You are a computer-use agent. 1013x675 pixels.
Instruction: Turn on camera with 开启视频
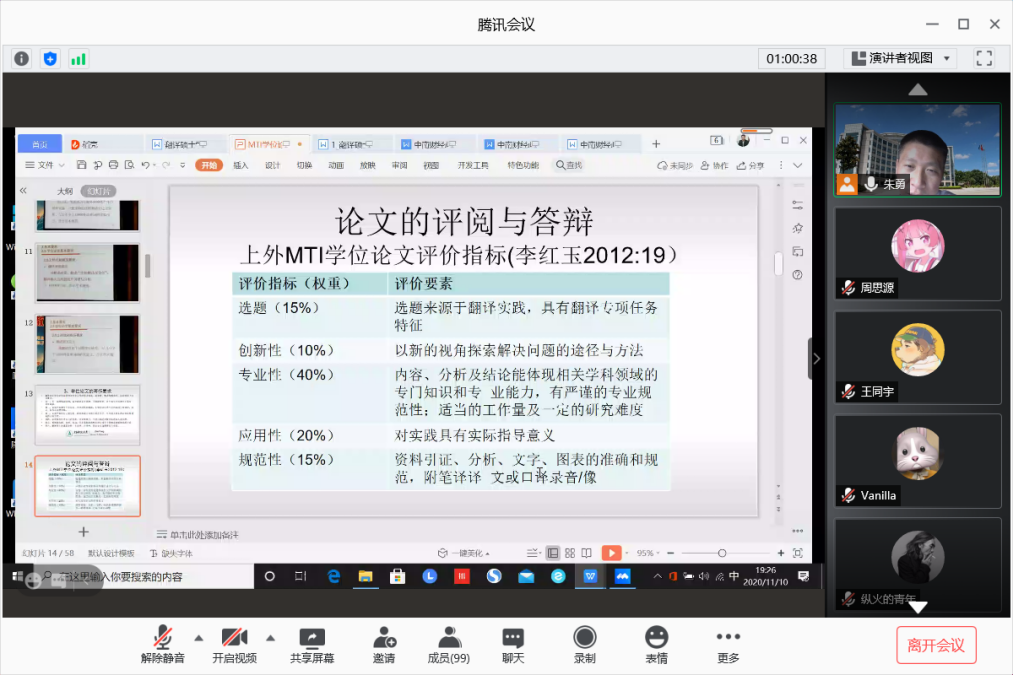coord(234,645)
